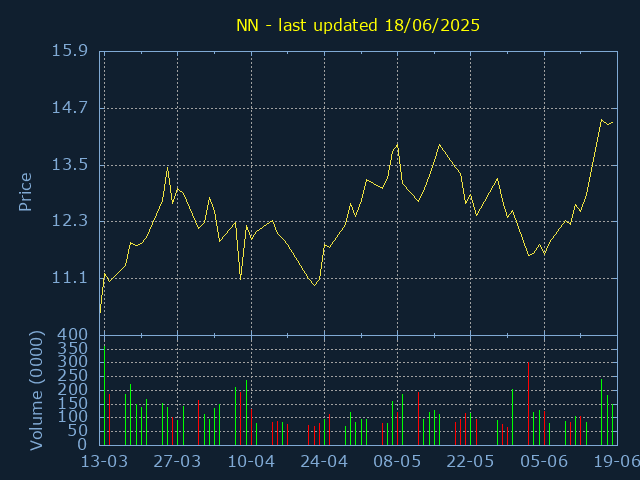Click the 100 volume axis label
The height and width of the screenshot is (480, 640).
(x=73, y=417)
